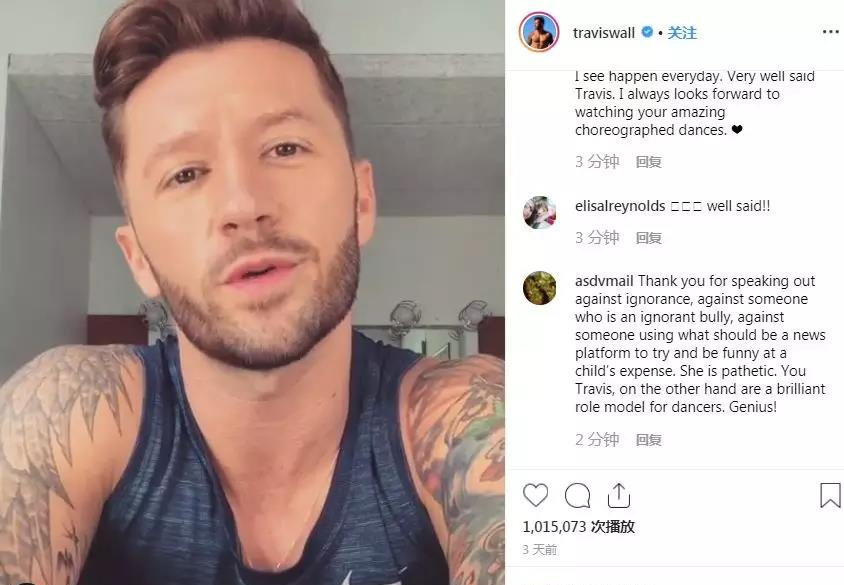The width and height of the screenshot is (844, 585).
Task: Click the 1,015,073 次播放 view count
Action: (579, 526)
